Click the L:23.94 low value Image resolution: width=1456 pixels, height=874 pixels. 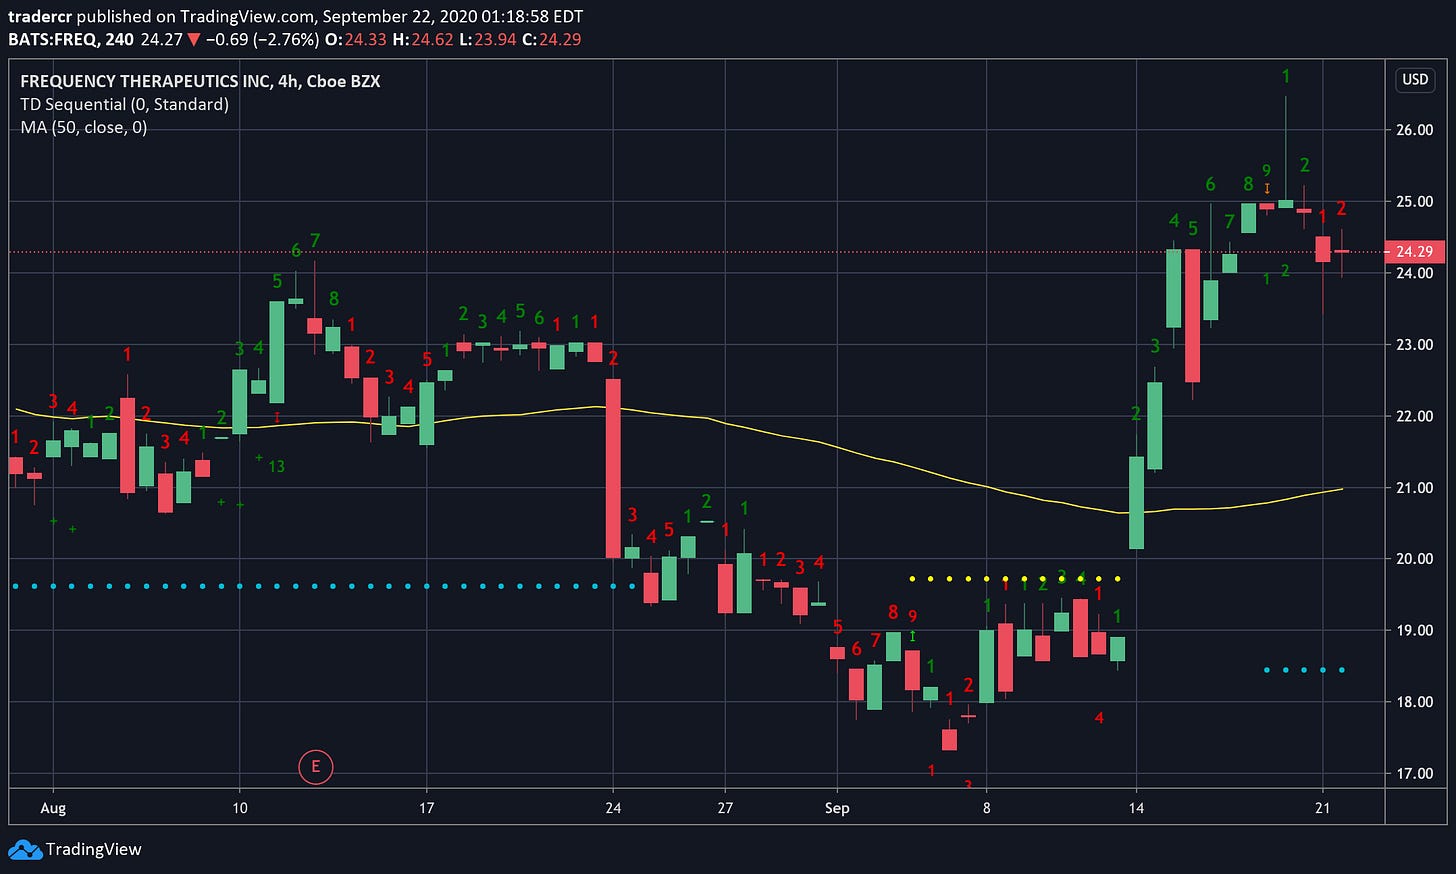coord(488,40)
